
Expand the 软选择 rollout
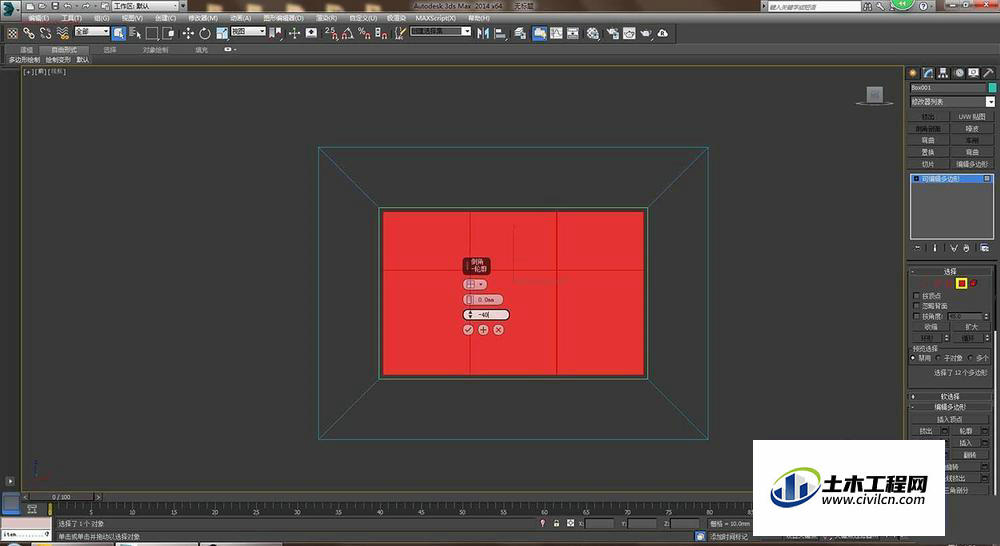[950, 397]
